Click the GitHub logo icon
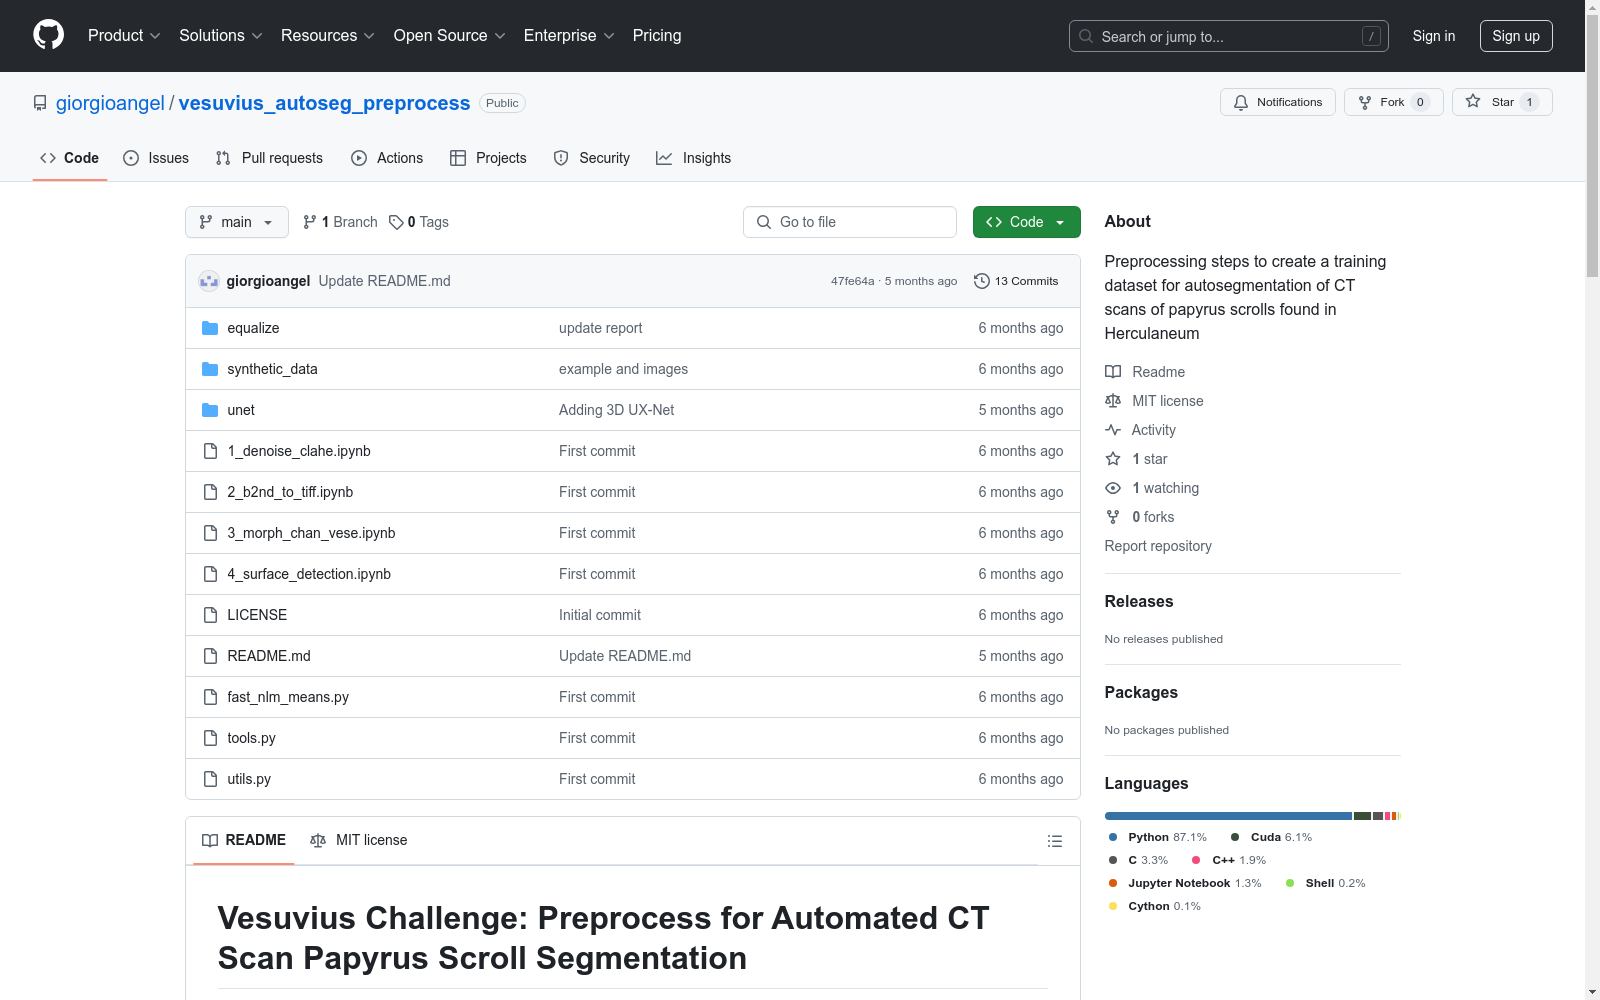Screen dimensions: 1600x1000 (x=48, y=35)
